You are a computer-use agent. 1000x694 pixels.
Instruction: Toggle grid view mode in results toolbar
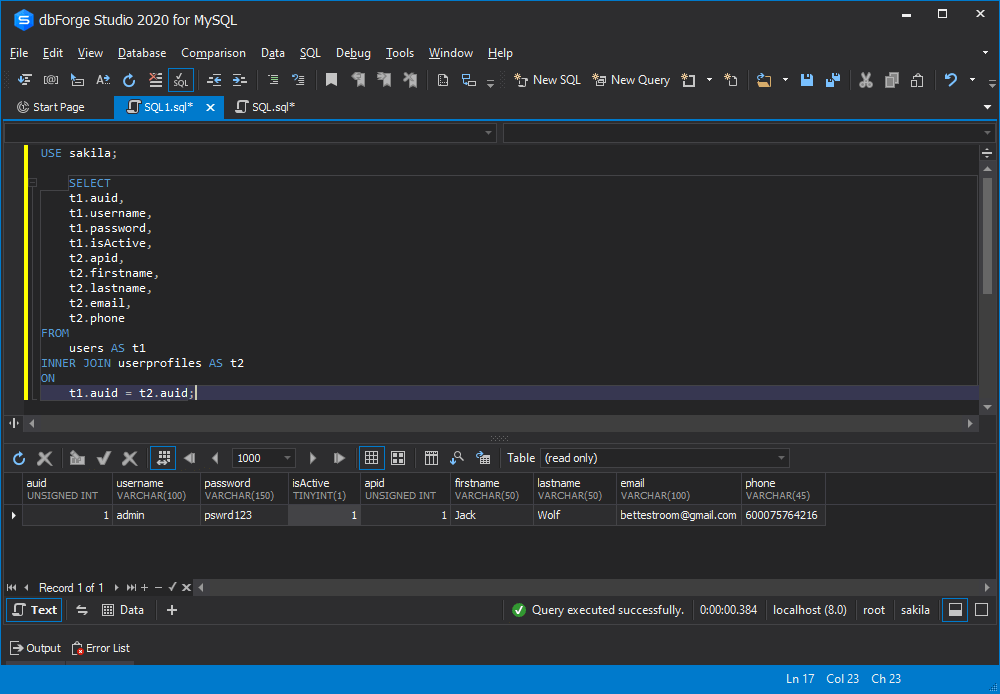(x=372, y=458)
